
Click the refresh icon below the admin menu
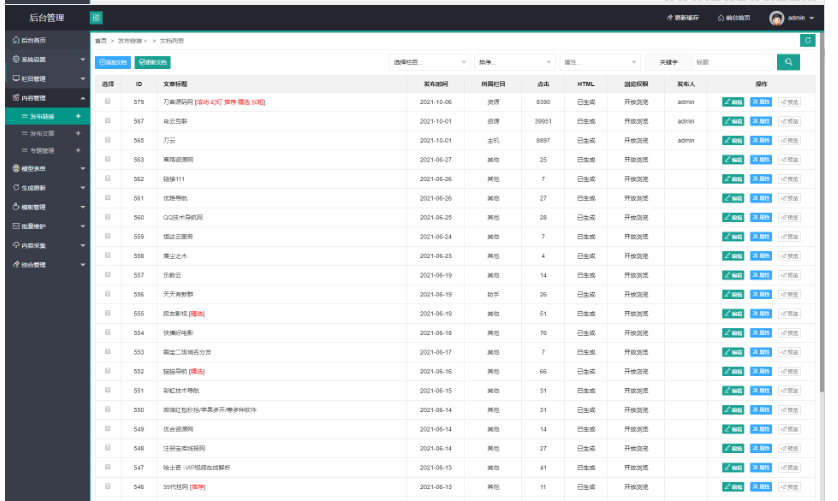coord(807,40)
